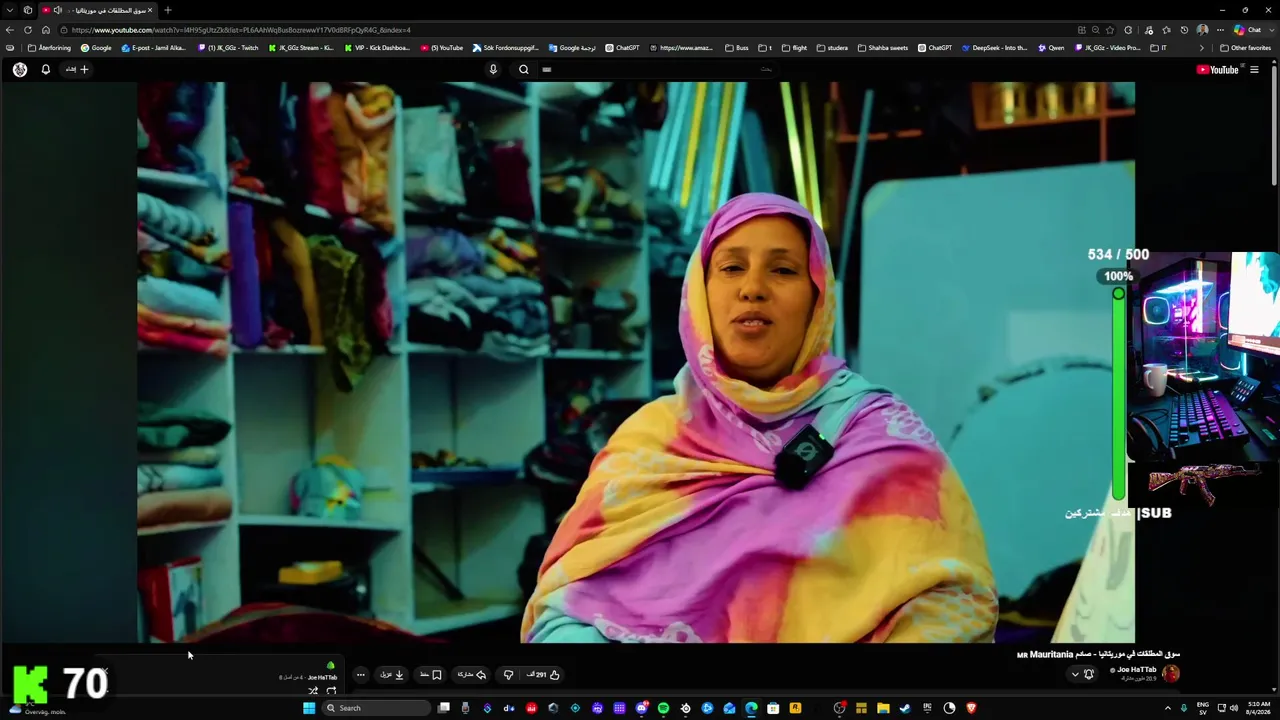Screen dimensions: 1280x720
Task: Open a new browser tab
Action: click(x=167, y=10)
